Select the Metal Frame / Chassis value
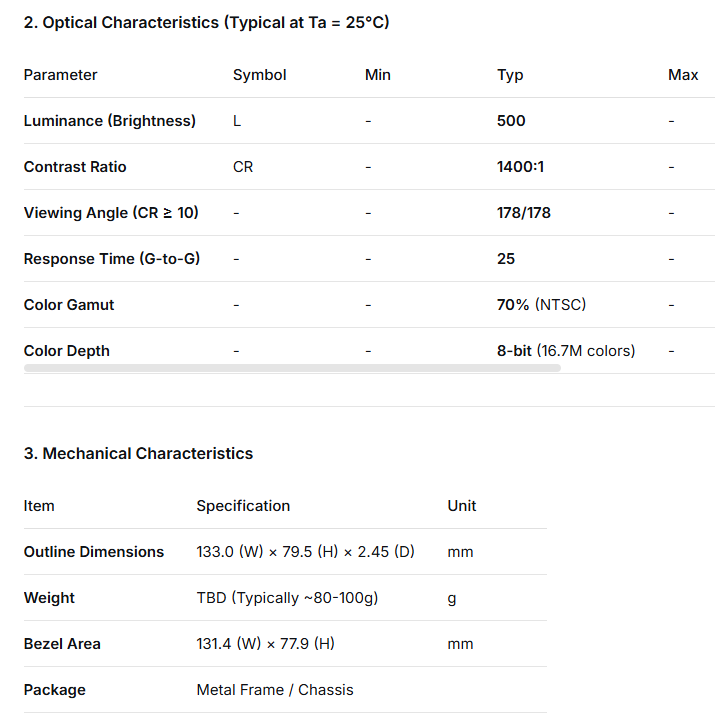Image resolution: width=715 pixels, height=719 pixels. pyautogui.click(x=275, y=690)
